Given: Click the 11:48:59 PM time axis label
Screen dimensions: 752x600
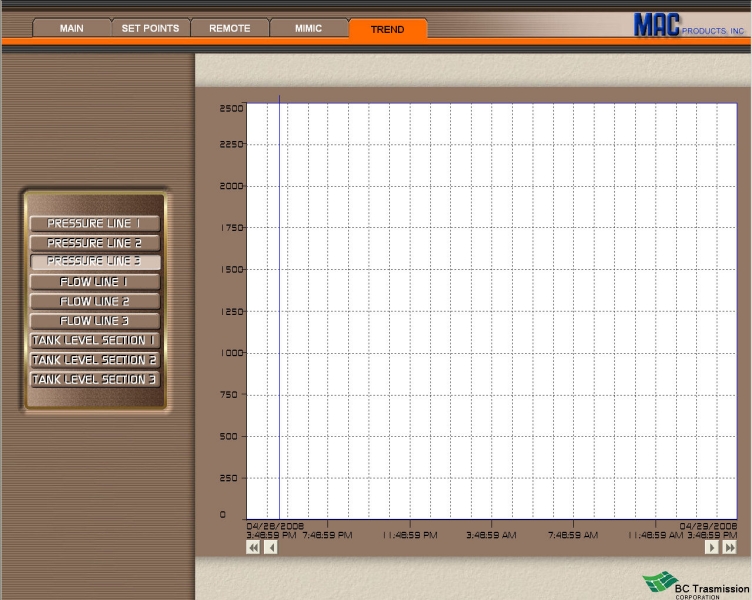Looking at the screenshot, I should [410, 535].
